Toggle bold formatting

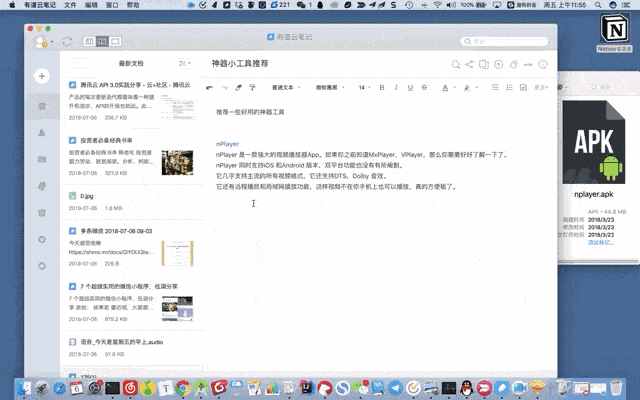[x=382, y=87]
